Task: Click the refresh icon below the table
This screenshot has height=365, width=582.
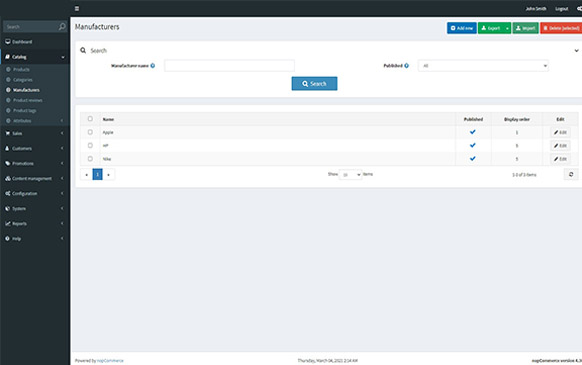Action: coord(571,174)
